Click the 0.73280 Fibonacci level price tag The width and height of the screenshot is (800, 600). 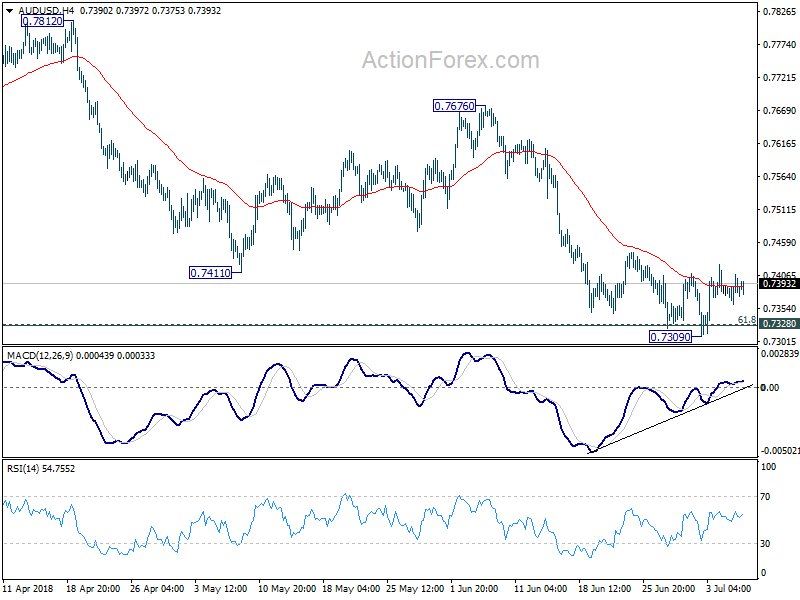[x=779, y=323]
